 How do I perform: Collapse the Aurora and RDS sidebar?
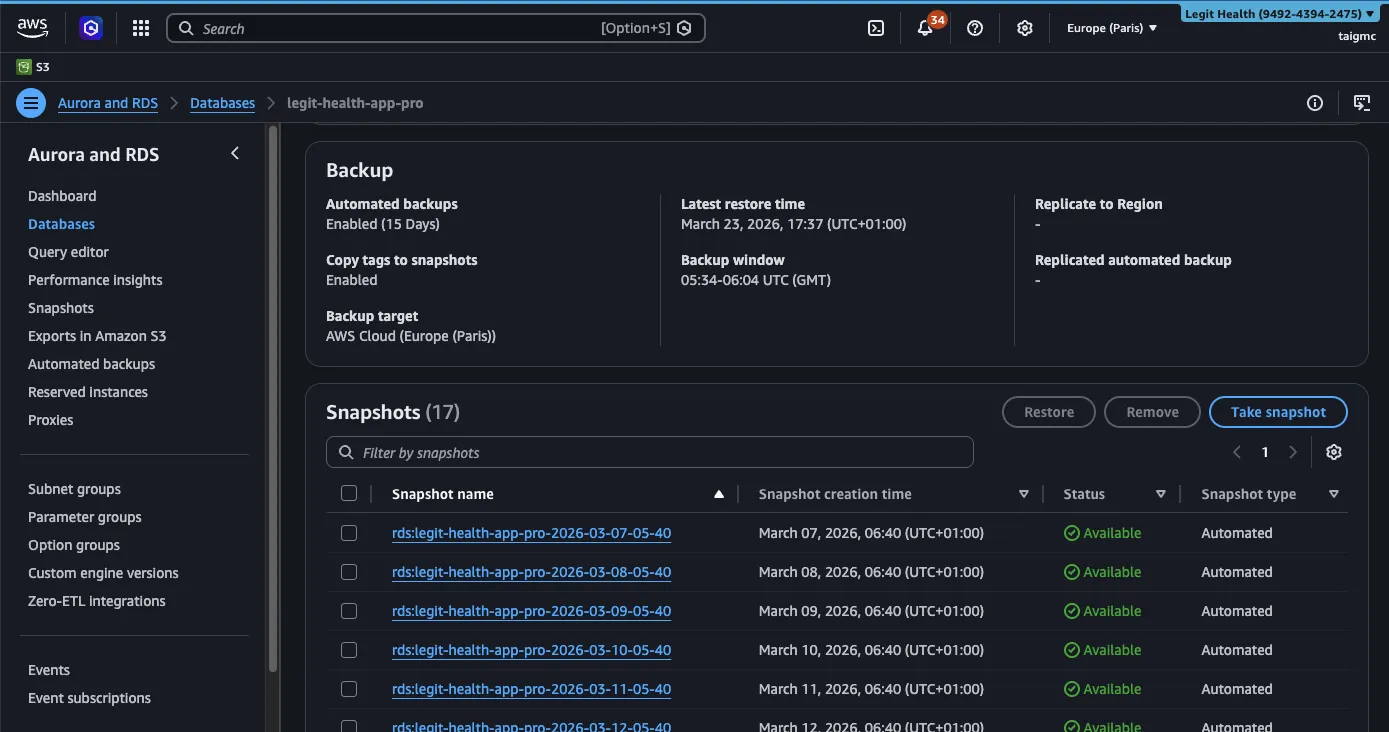coord(234,153)
